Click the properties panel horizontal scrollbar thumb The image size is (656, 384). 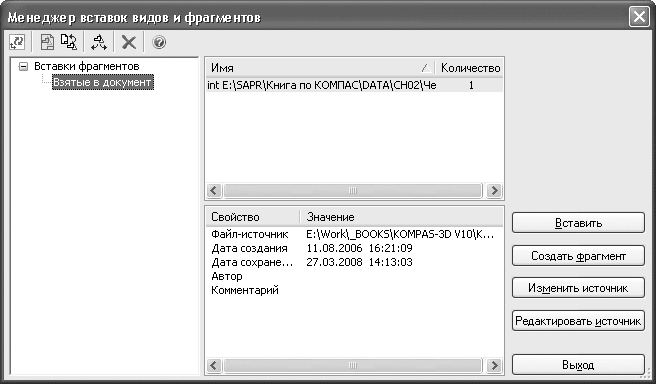point(353,366)
